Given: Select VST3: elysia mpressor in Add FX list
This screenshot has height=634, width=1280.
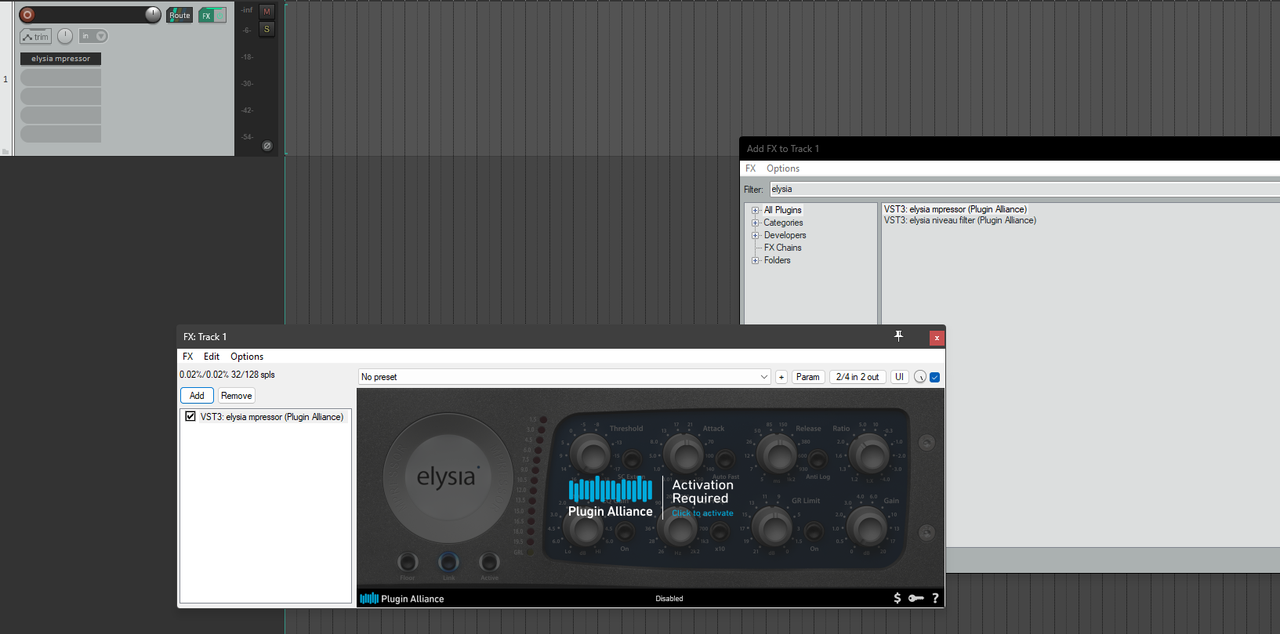Looking at the screenshot, I should (955, 209).
